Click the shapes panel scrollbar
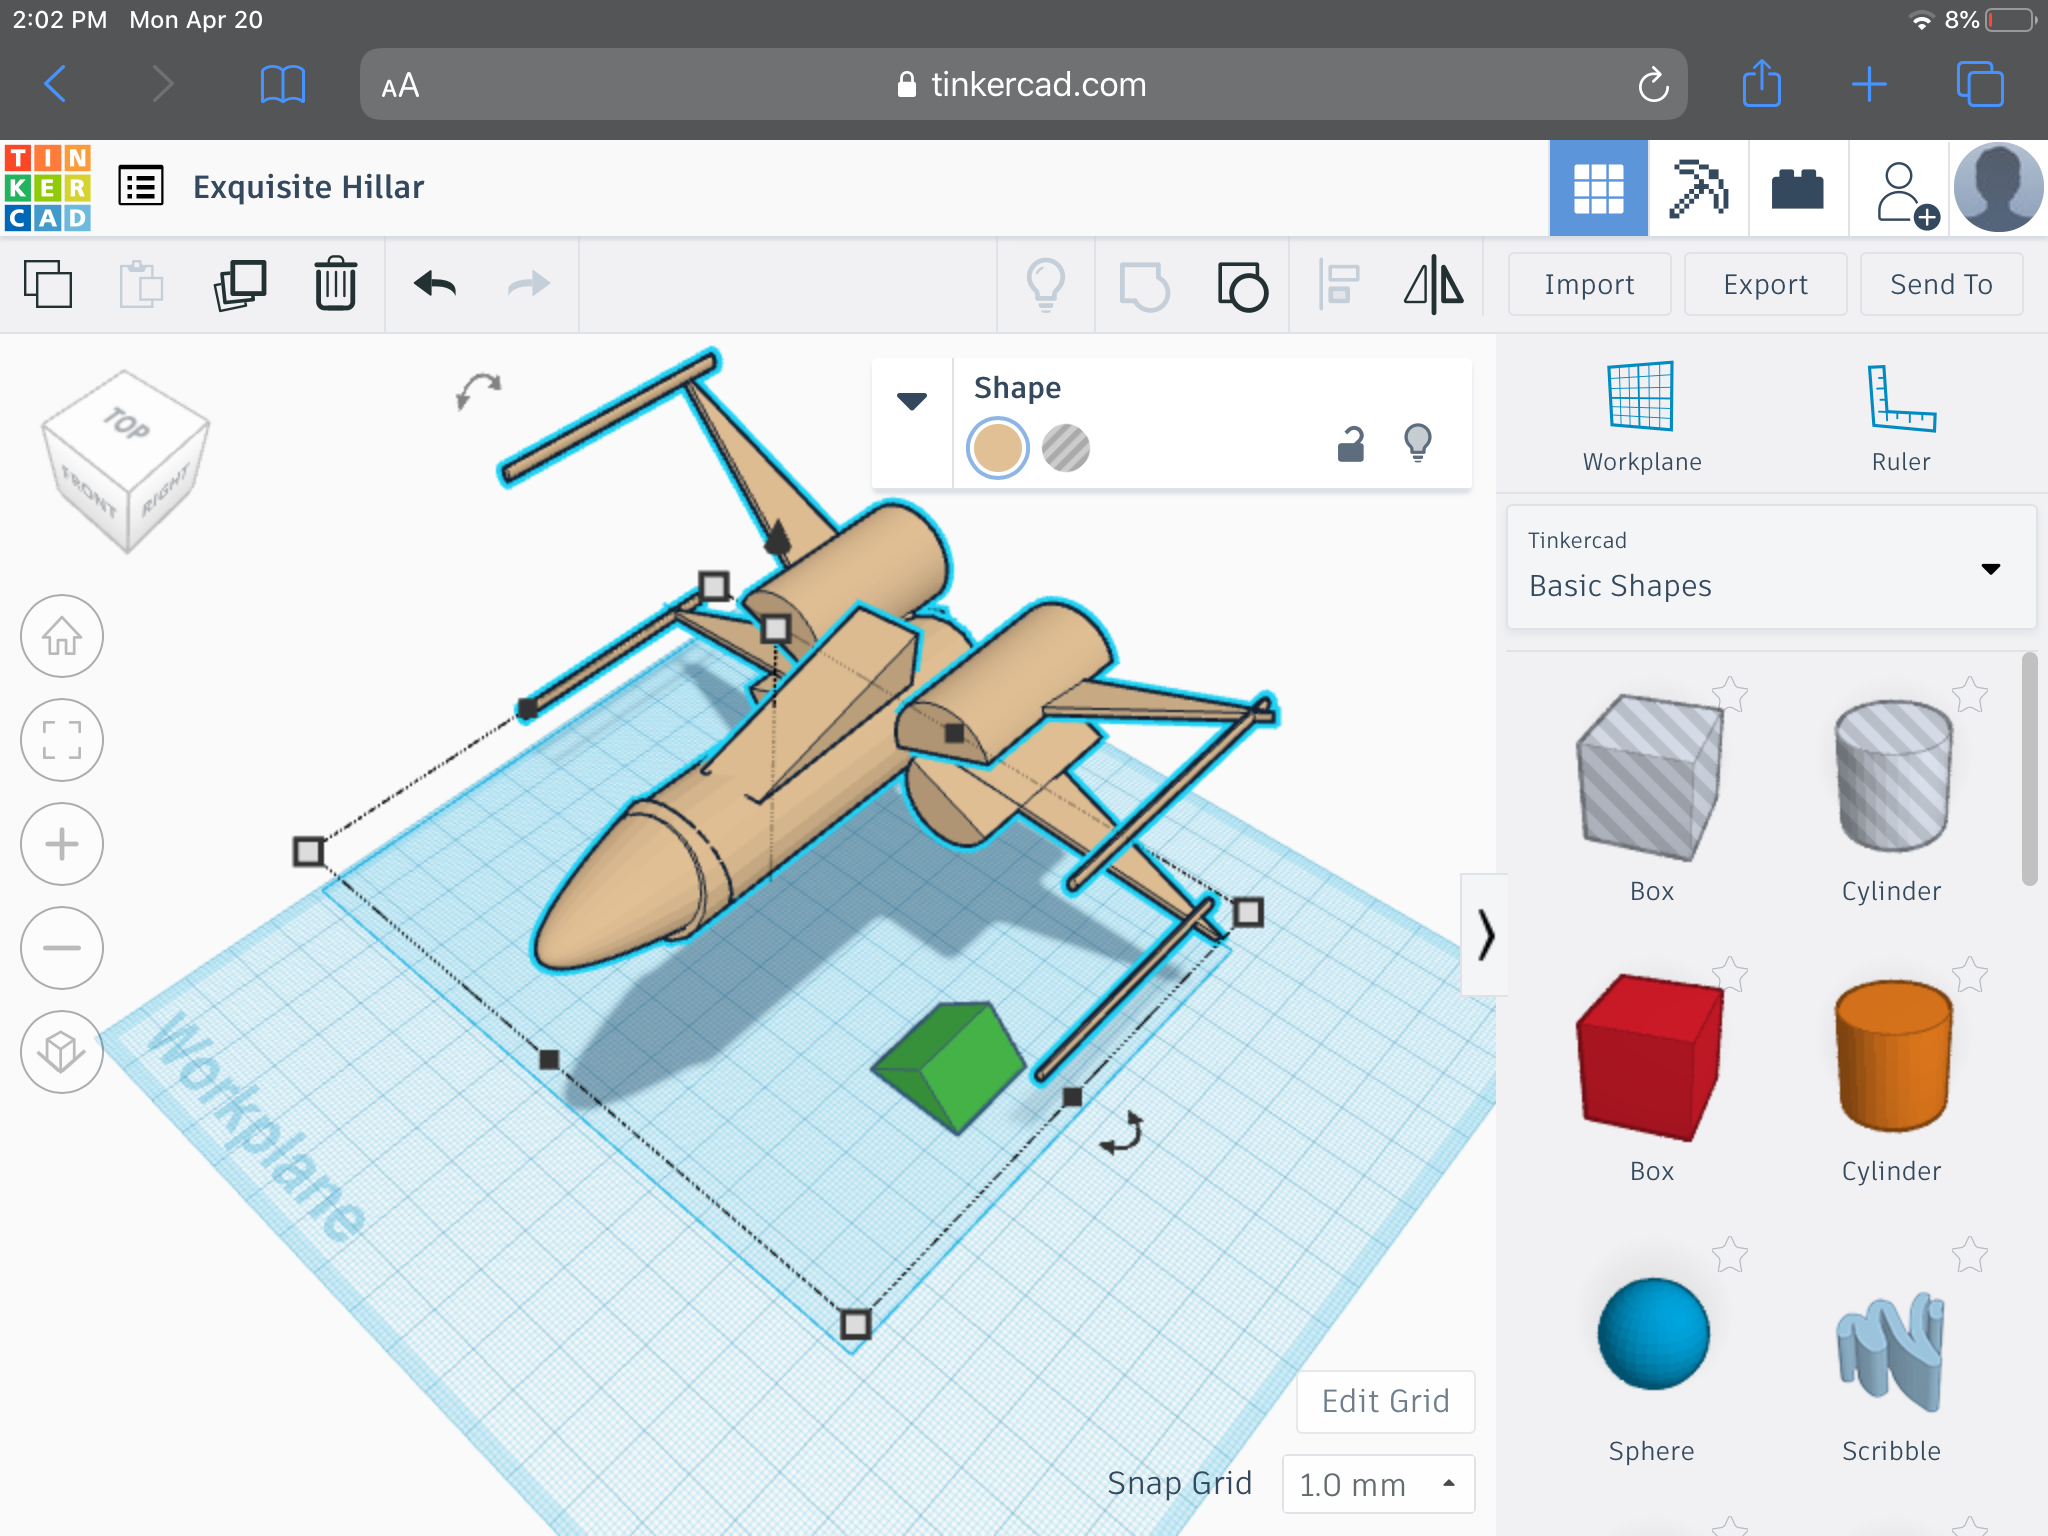2048x1536 pixels. click(2029, 770)
